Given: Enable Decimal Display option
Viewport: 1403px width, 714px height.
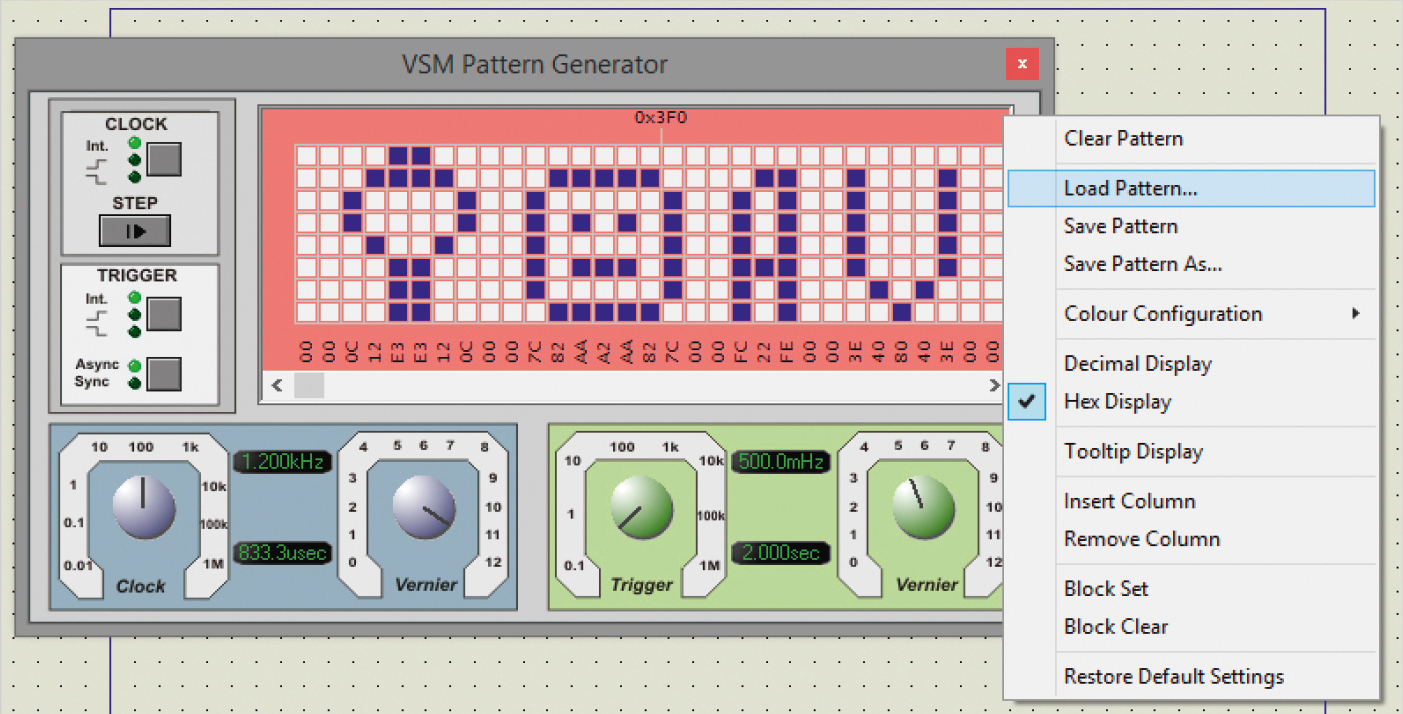Looking at the screenshot, I should pos(1137,364).
